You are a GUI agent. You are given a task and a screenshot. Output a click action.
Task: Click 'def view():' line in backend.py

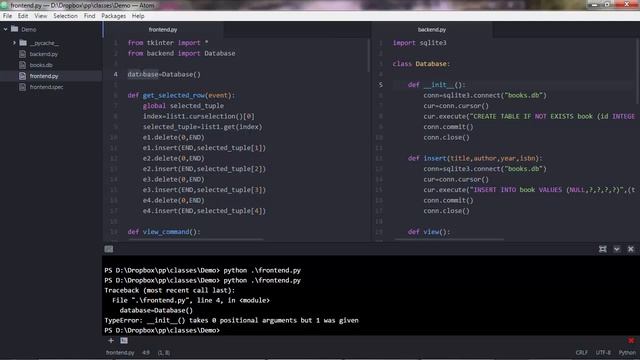(x=429, y=232)
